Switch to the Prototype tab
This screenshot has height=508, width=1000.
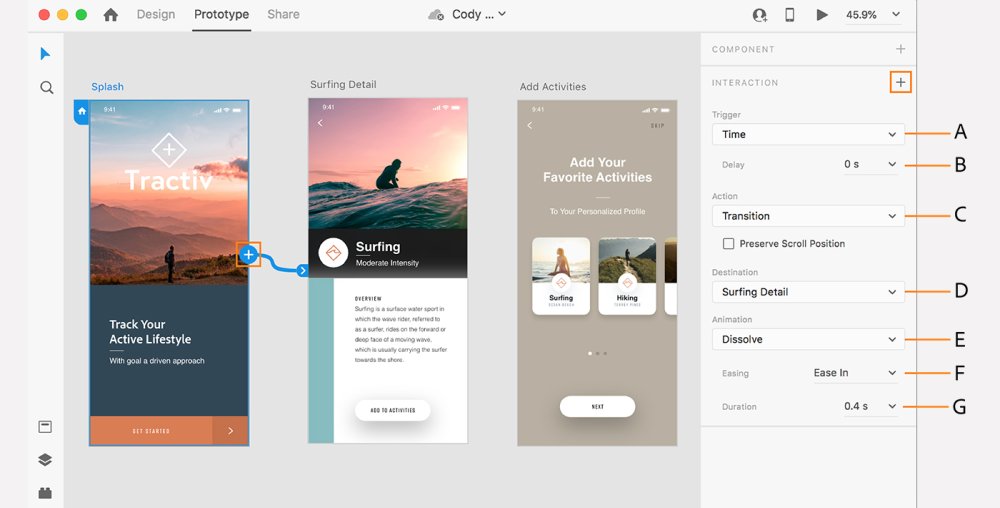click(x=221, y=15)
